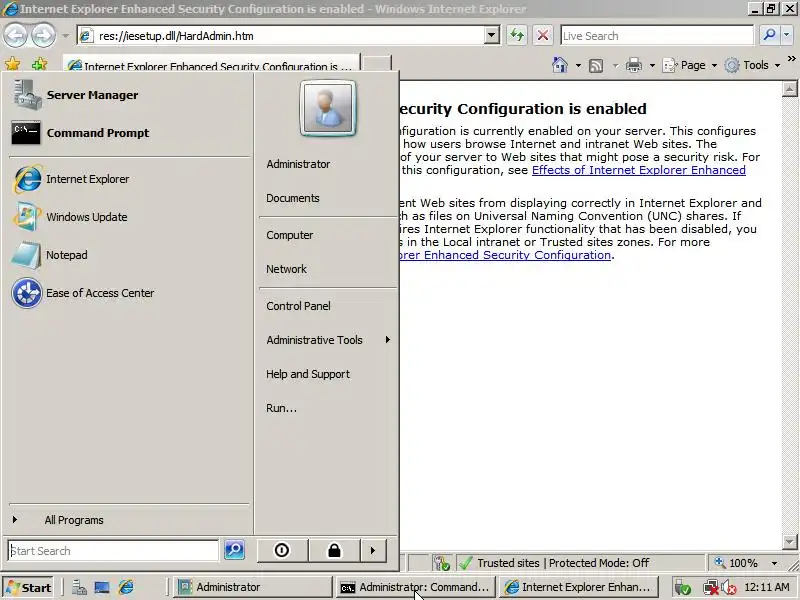
Task: Switch to Administrator: Command Prompt taskbar button
Action: [415, 587]
